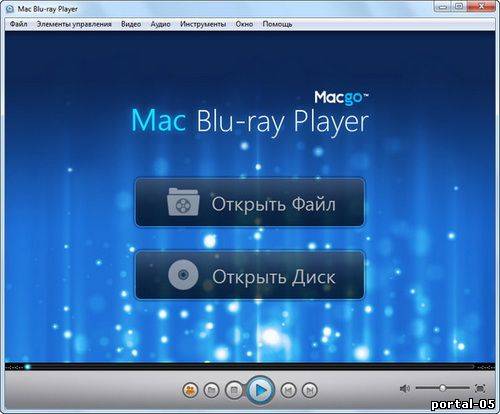Image resolution: width=500 pixels, height=414 pixels.
Task: Toggle full screen mode icon
Action: [480, 388]
